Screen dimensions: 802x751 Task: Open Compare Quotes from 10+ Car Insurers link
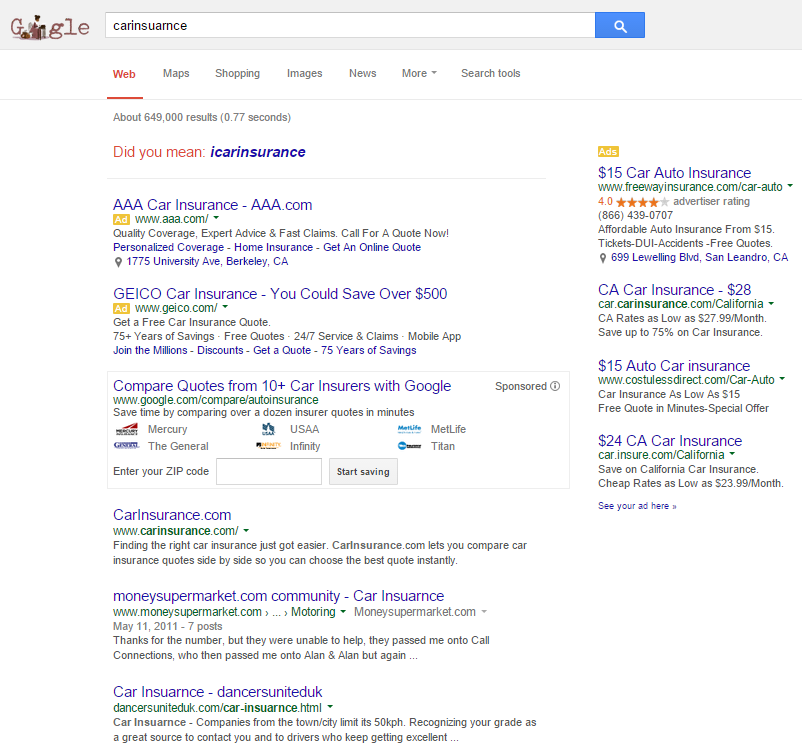(282, 386)
